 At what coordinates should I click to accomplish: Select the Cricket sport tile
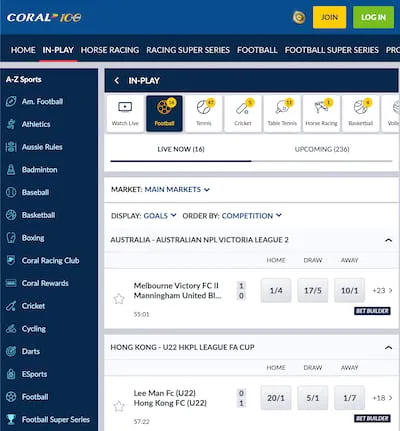[x=243, y=114]
